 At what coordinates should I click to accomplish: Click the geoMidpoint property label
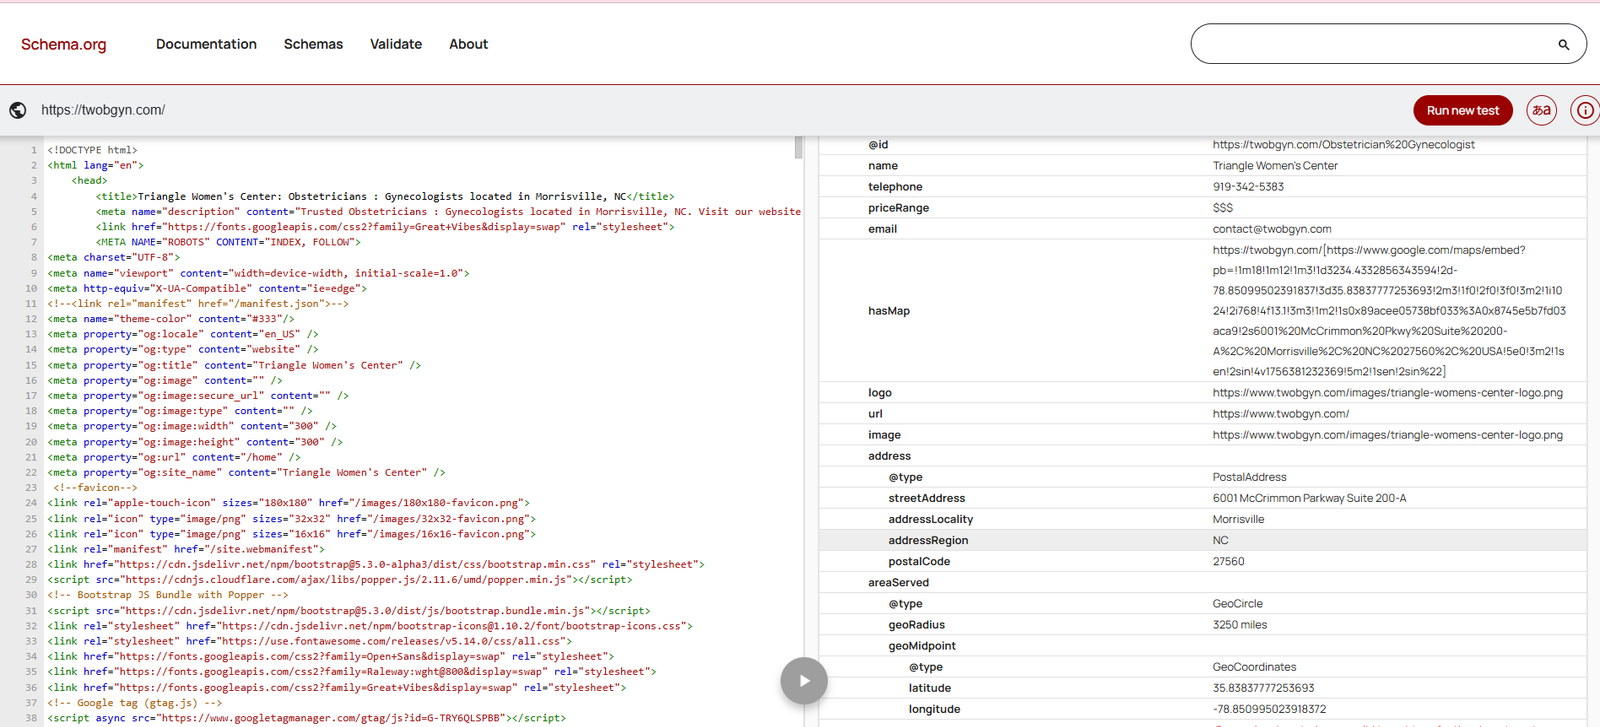click(922, 646)
